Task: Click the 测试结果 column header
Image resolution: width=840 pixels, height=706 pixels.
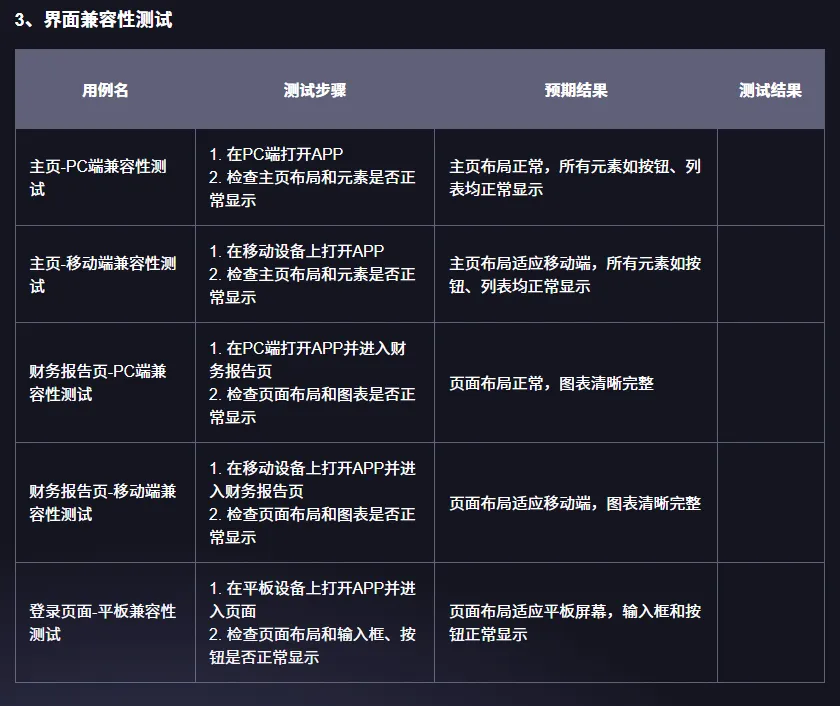Action: coord(770,90)
